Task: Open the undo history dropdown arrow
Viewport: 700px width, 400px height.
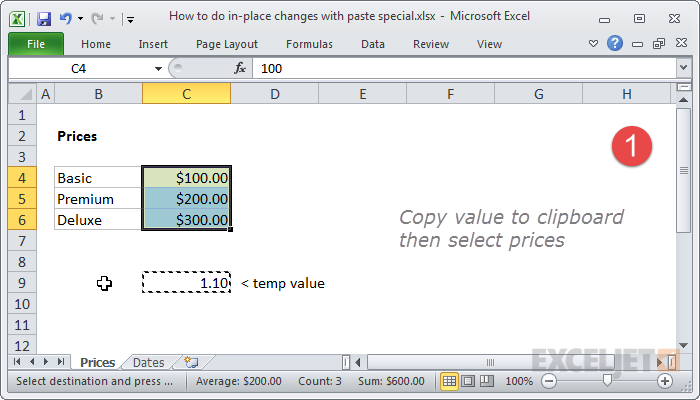Action: pos(80,19)
